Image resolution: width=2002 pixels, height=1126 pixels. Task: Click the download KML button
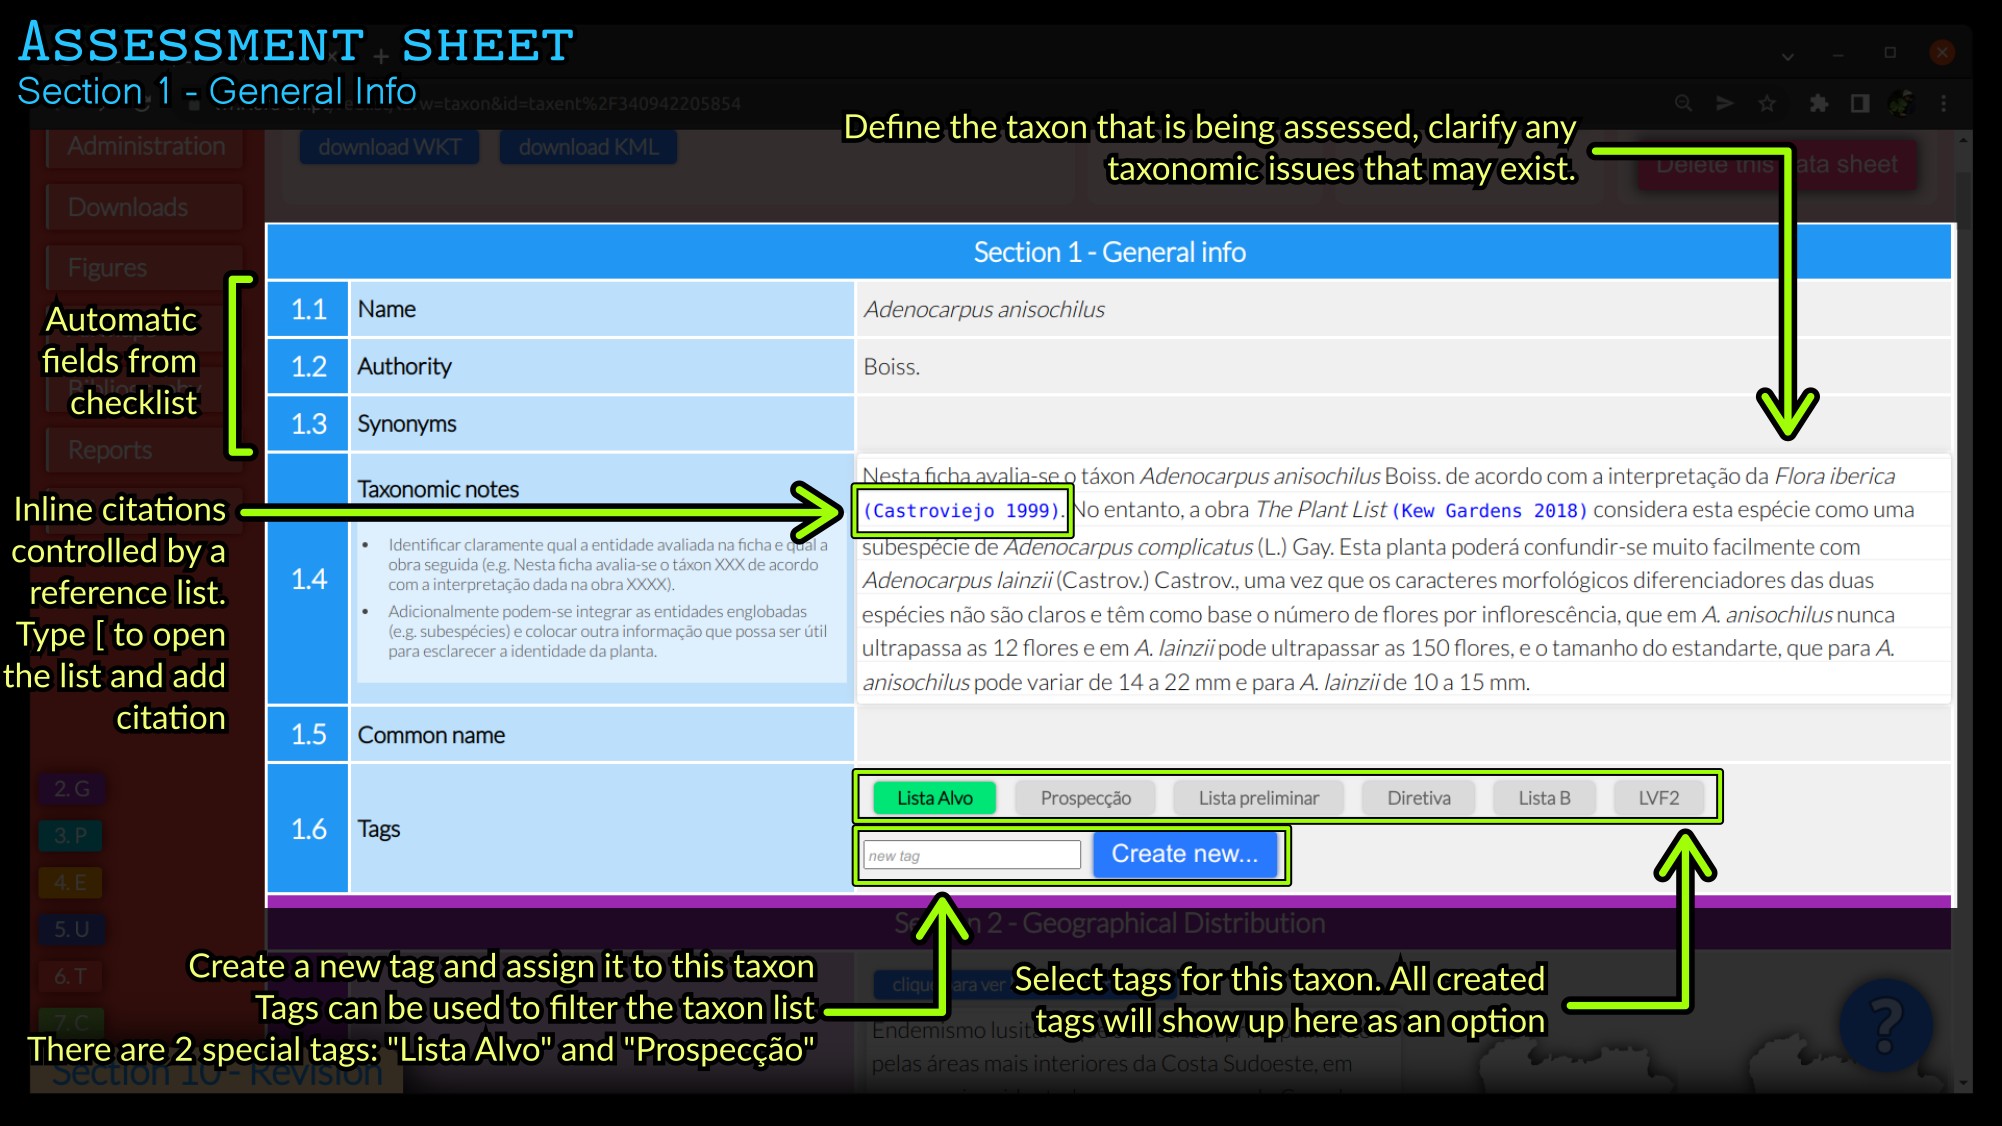pyautogui.click(x=588, y=147)
